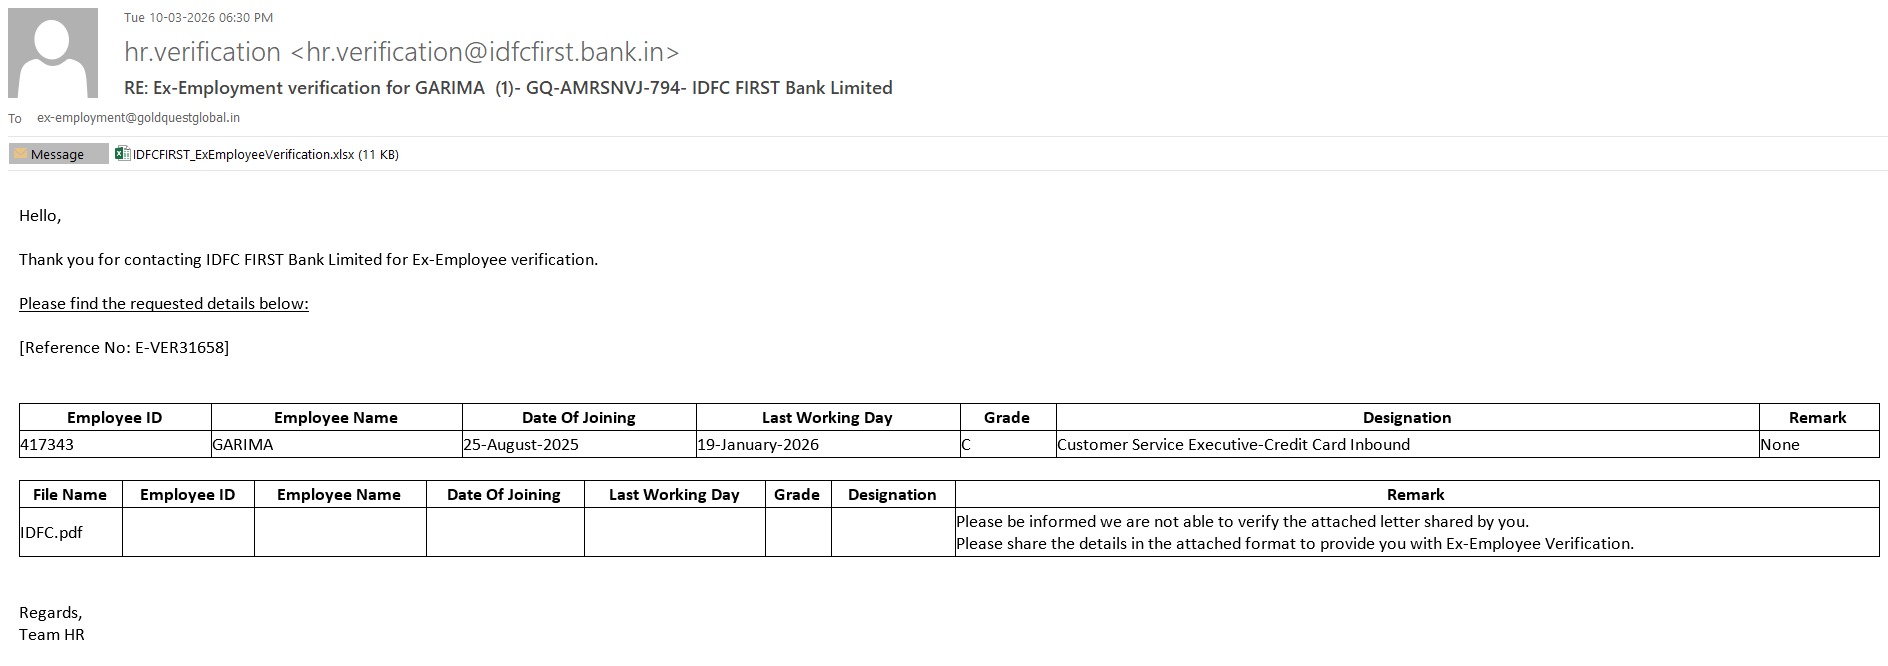
Task: Switch to the Message tab
Action: pos(58,154)
